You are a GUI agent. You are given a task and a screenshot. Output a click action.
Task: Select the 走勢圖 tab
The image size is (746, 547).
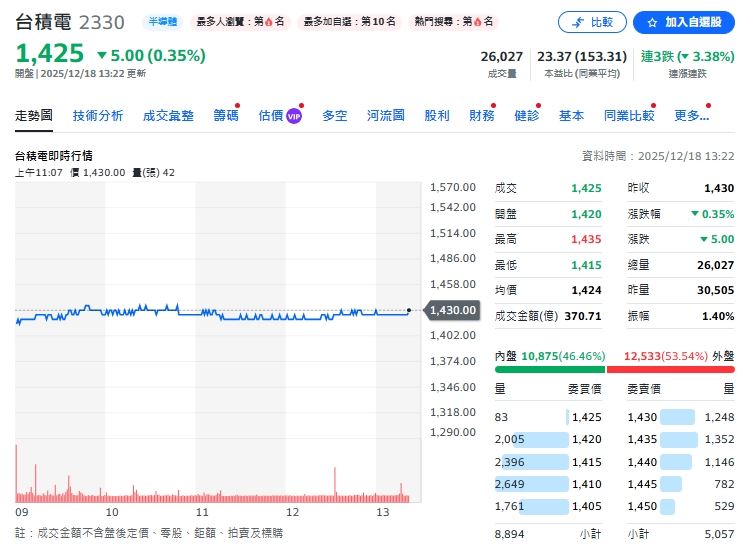34,116
